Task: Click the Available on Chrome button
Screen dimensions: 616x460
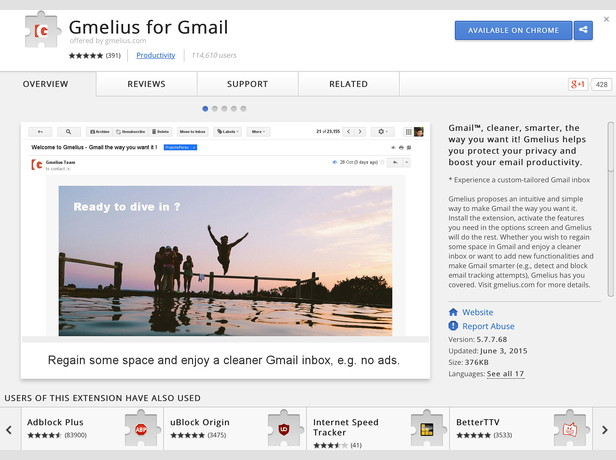Action: (x=513, y=30)
